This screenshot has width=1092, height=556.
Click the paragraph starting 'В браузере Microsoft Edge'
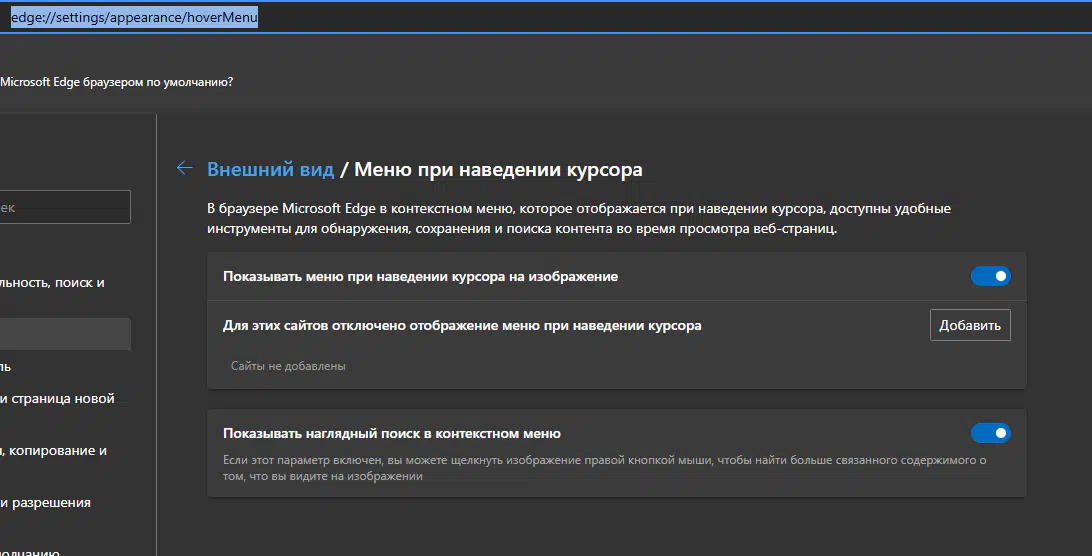(x=579, y=218)
